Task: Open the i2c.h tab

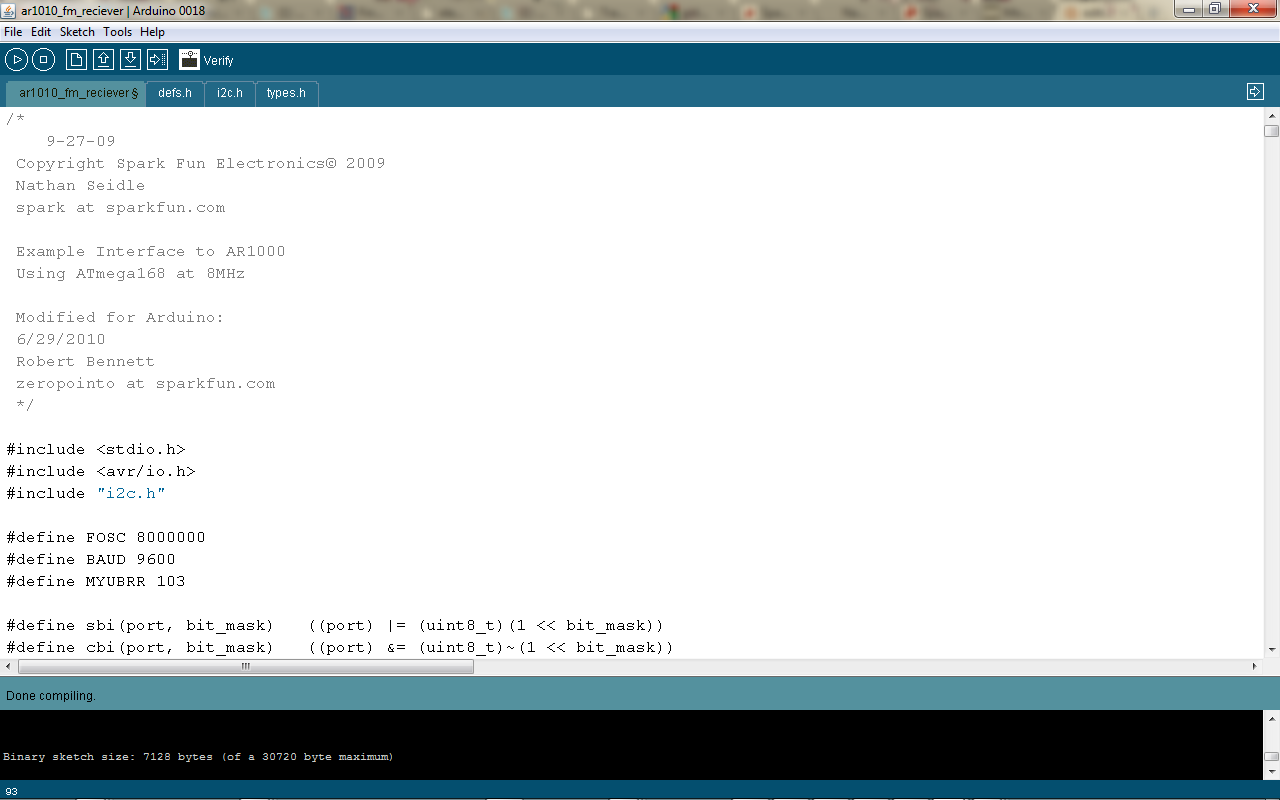Action: (229, 93)
